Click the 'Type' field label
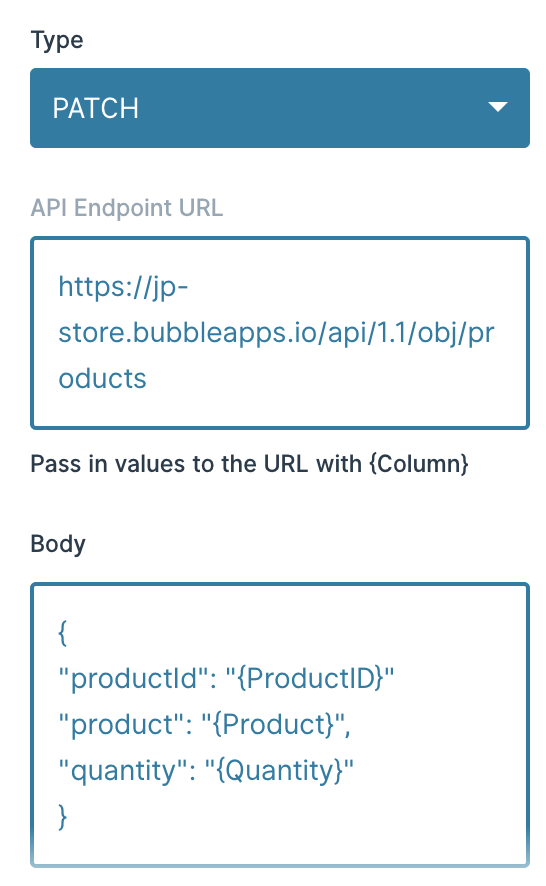This screenshot has width=546, height=886. (x=57, y=41)
